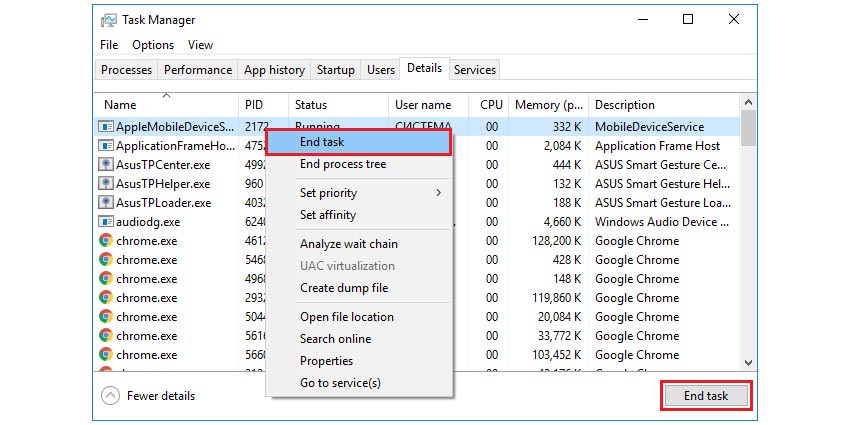
Task: Sort by the Memory (p... column header
Action: (x=548, y=105)
